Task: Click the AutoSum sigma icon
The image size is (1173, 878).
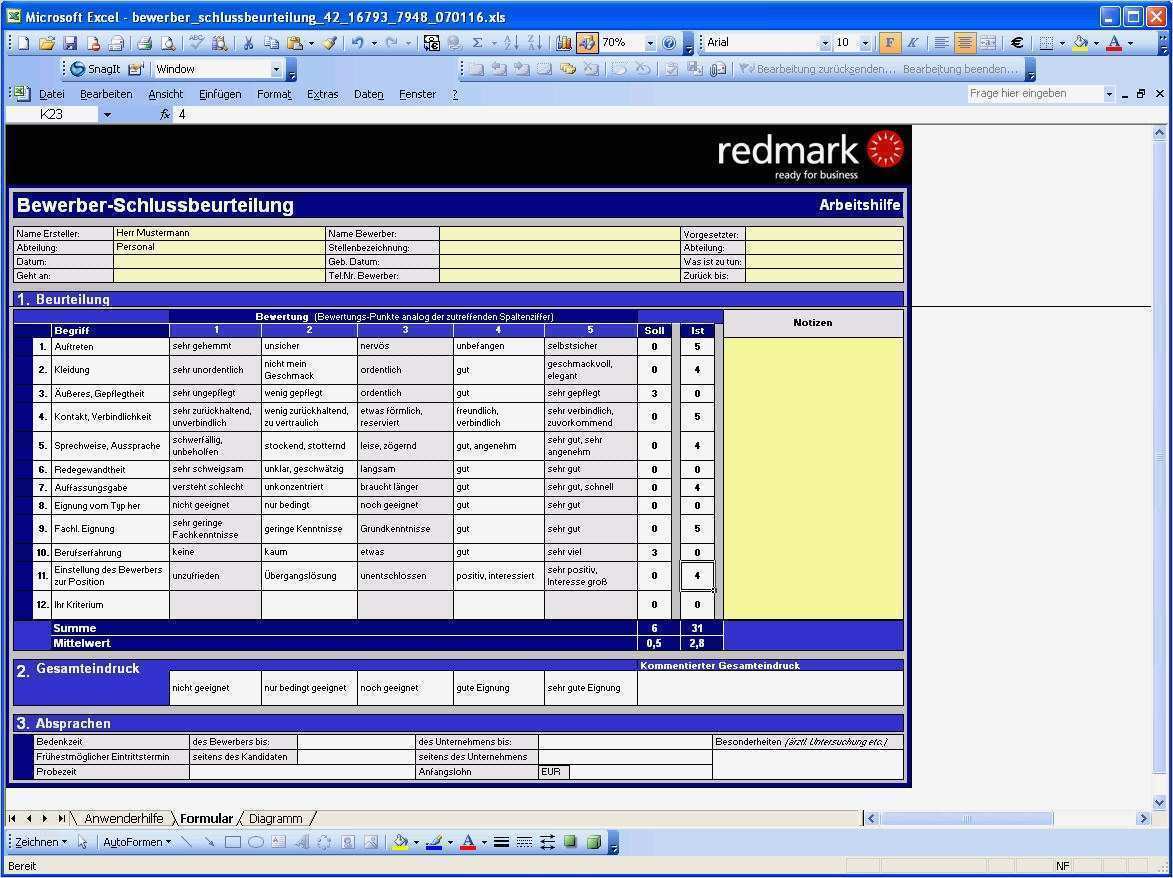Action: [477, 43]
